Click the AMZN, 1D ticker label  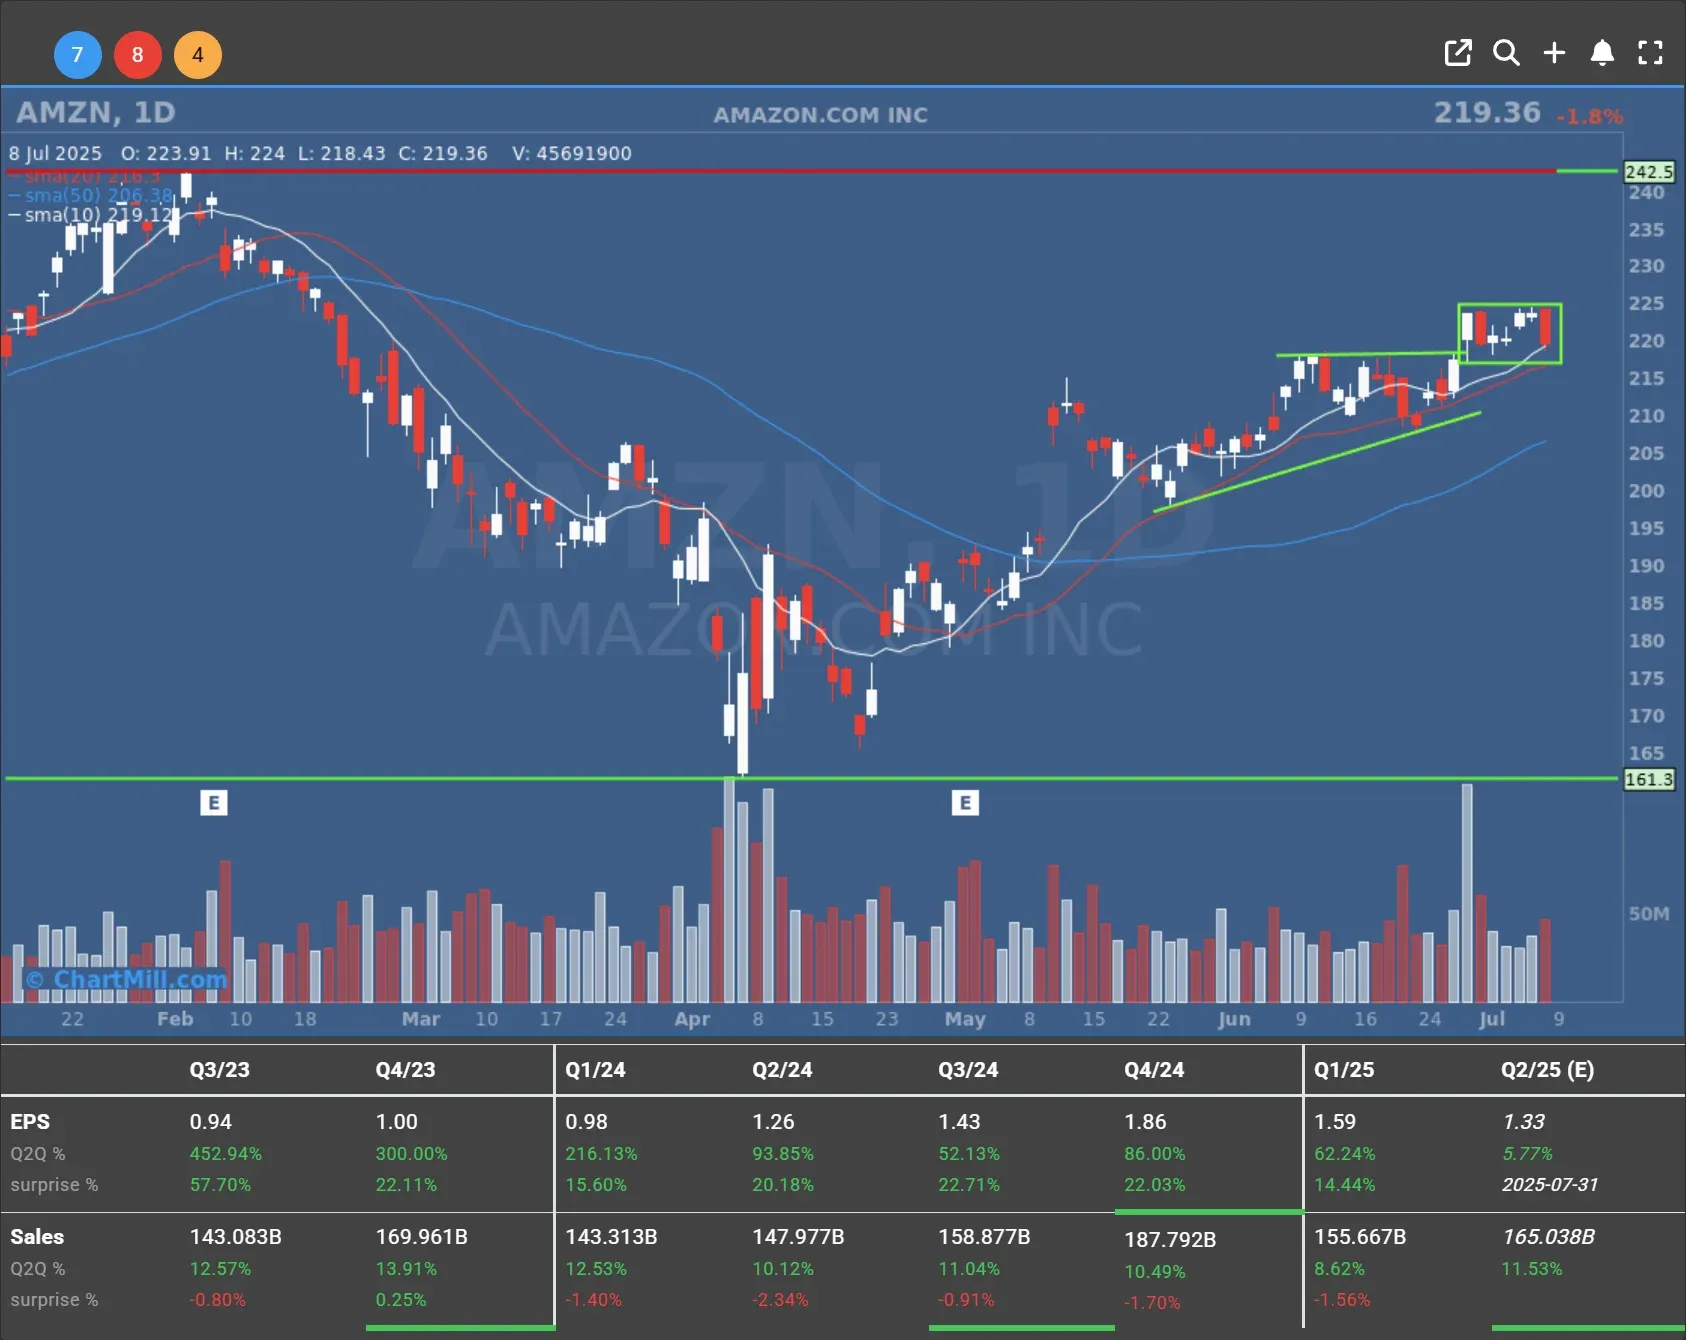[96, 112]
